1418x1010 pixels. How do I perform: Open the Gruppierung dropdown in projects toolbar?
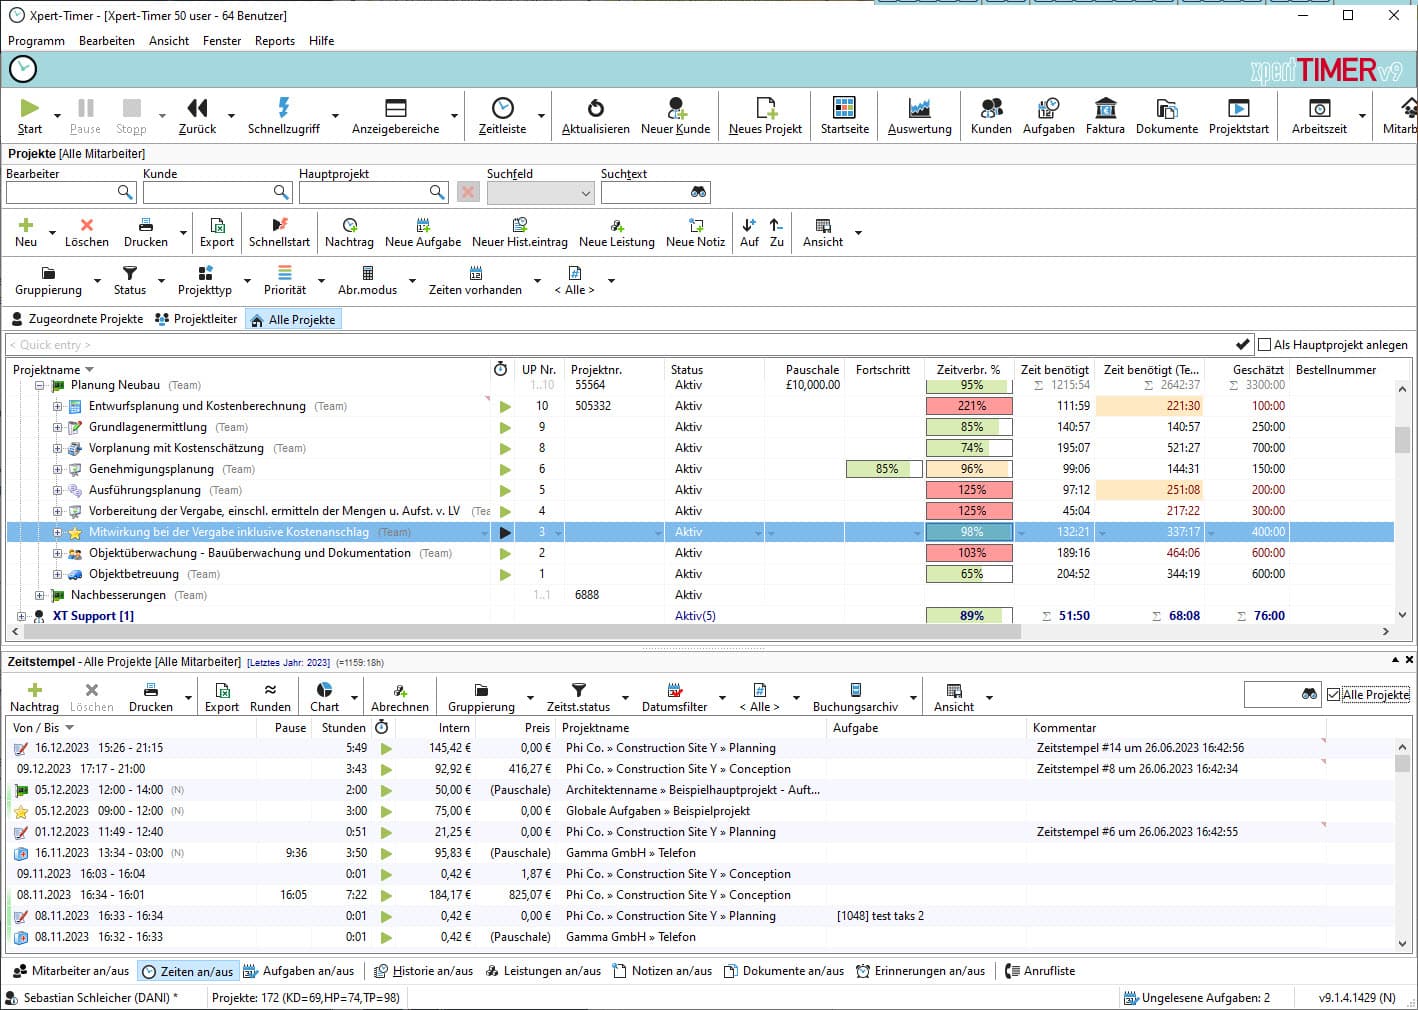click(x=97, y=281)
